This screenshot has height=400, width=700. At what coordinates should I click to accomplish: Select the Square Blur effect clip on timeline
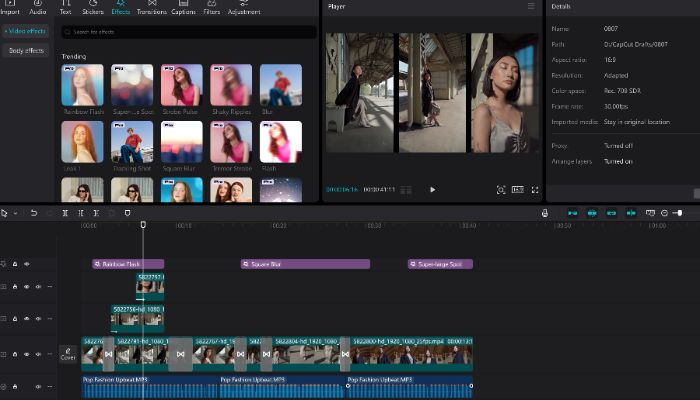tap(305, 264)
